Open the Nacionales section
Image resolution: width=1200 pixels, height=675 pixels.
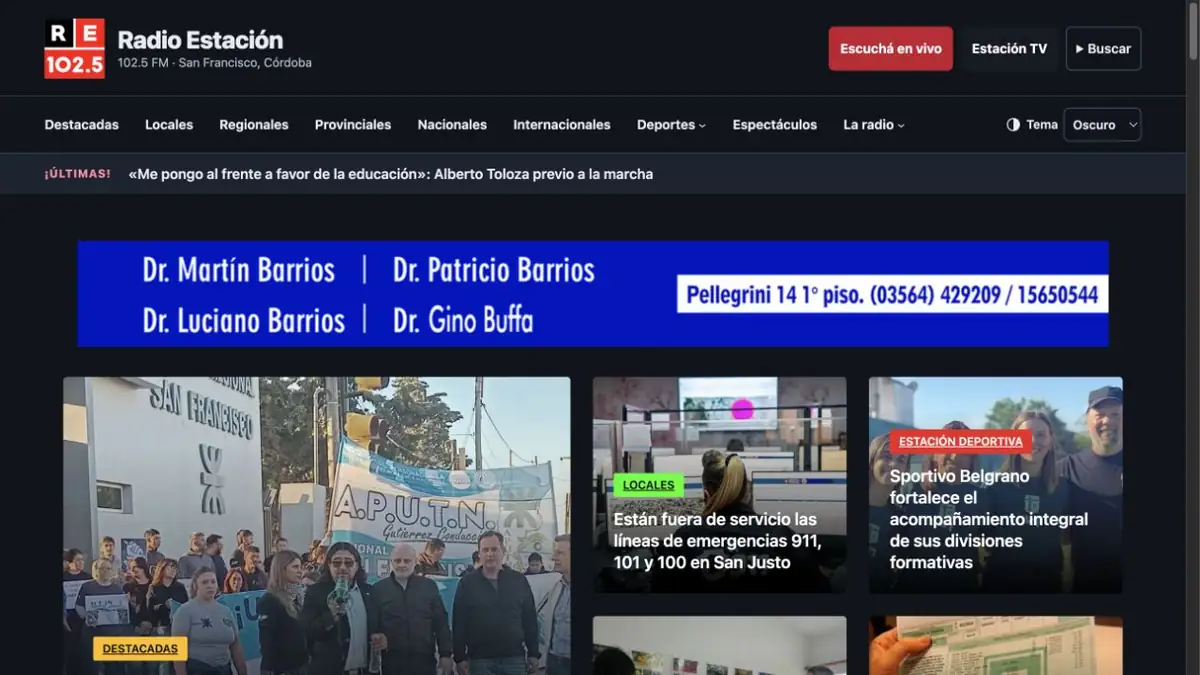point(452,125)
